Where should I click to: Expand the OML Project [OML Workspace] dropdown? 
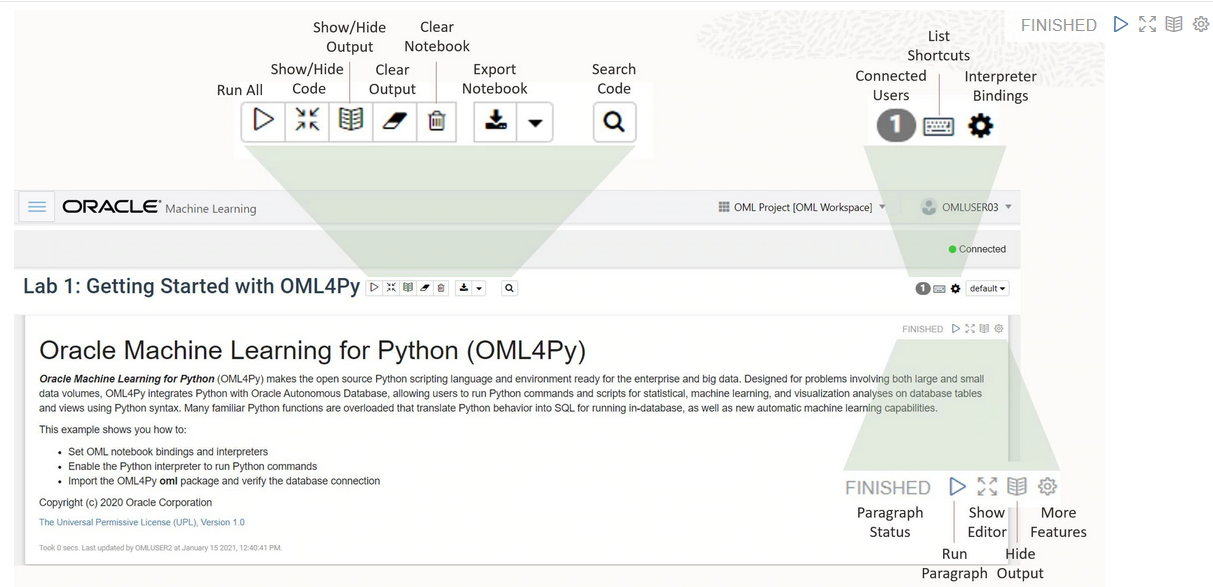tap(802, 207)
